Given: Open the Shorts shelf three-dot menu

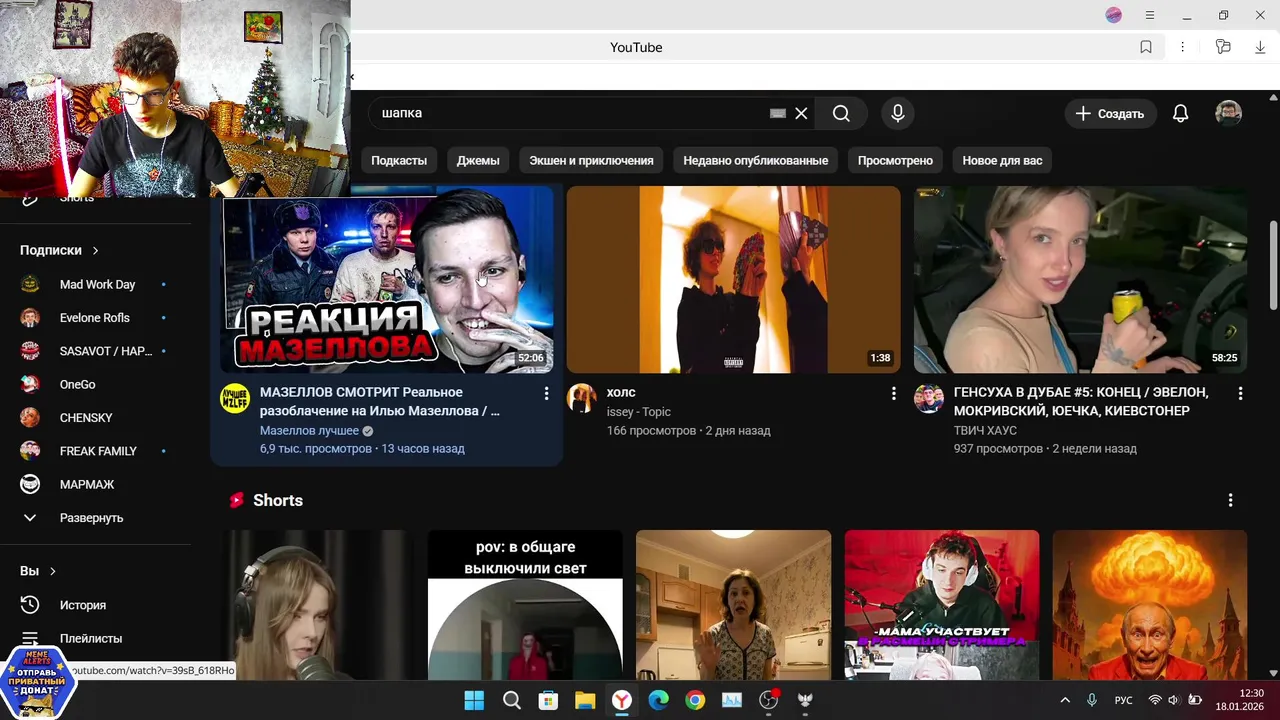Looking at the screenshot, I should (1230, 500).
